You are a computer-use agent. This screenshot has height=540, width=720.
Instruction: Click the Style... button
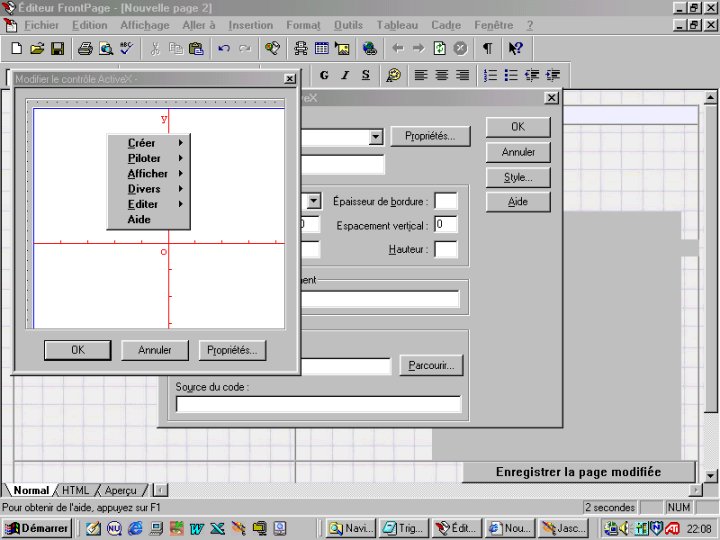518,177
